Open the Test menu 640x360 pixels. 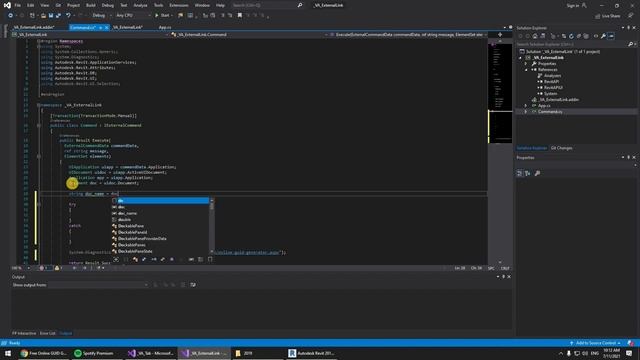[x=124, y=5]
